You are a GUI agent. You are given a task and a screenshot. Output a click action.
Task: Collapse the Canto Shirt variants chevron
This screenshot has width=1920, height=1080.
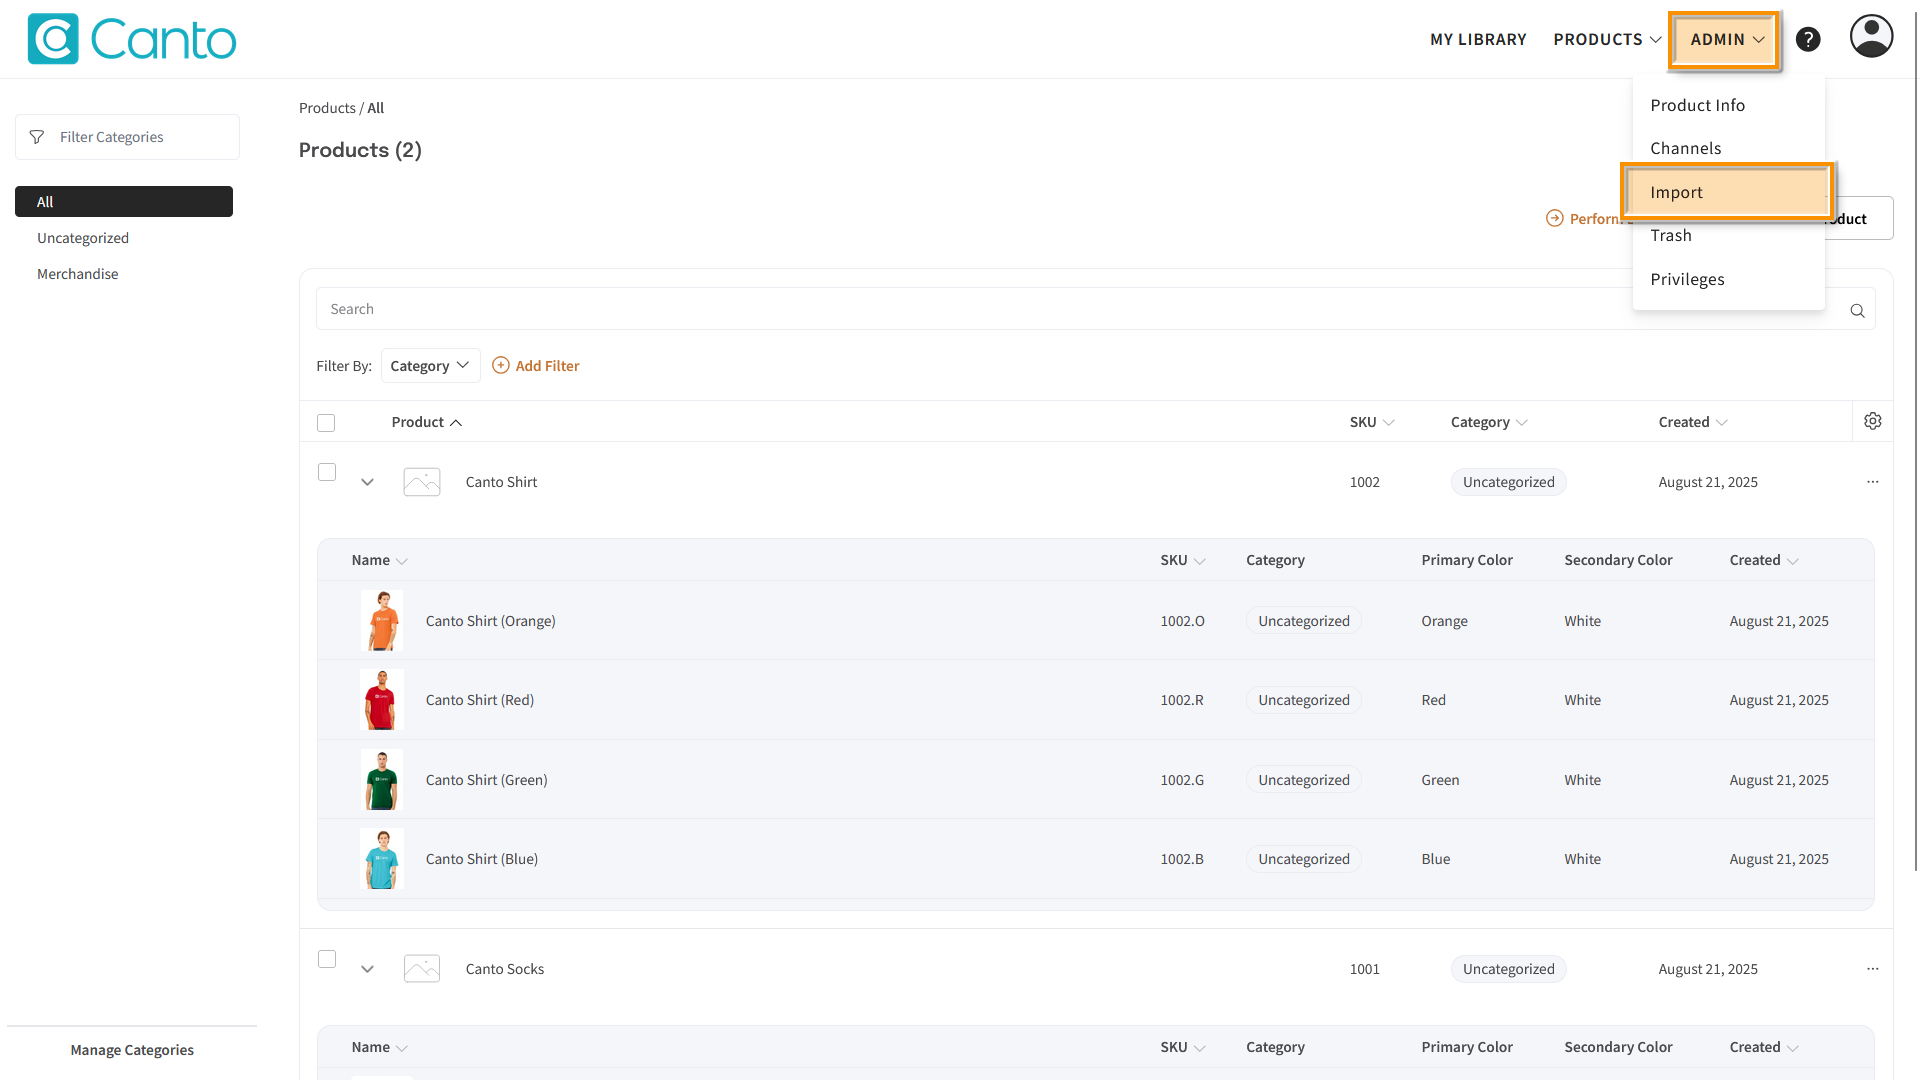367,482
